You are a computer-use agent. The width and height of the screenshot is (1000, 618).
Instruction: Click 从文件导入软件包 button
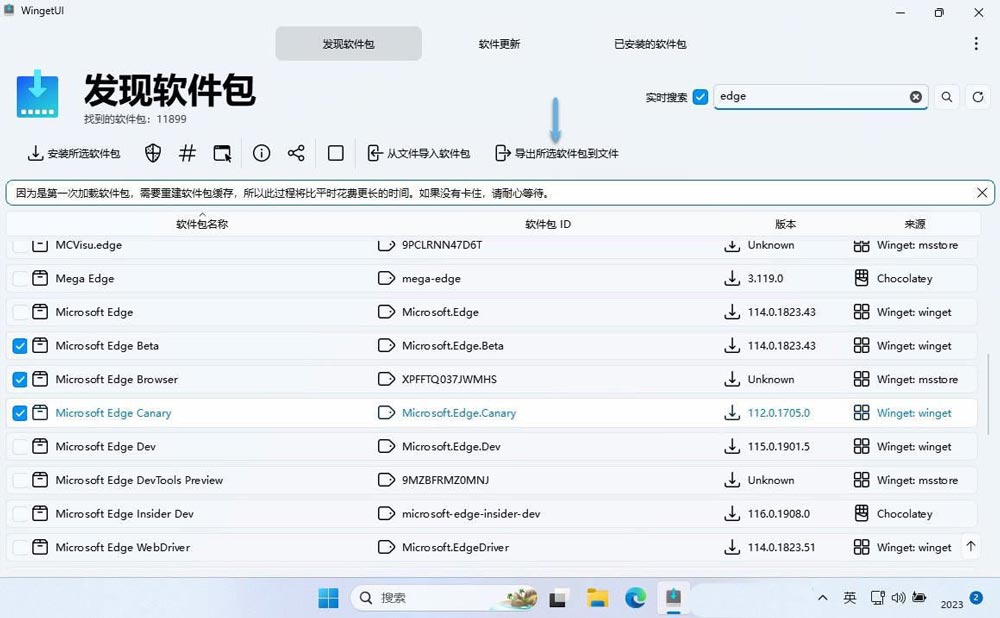(418, 153)
